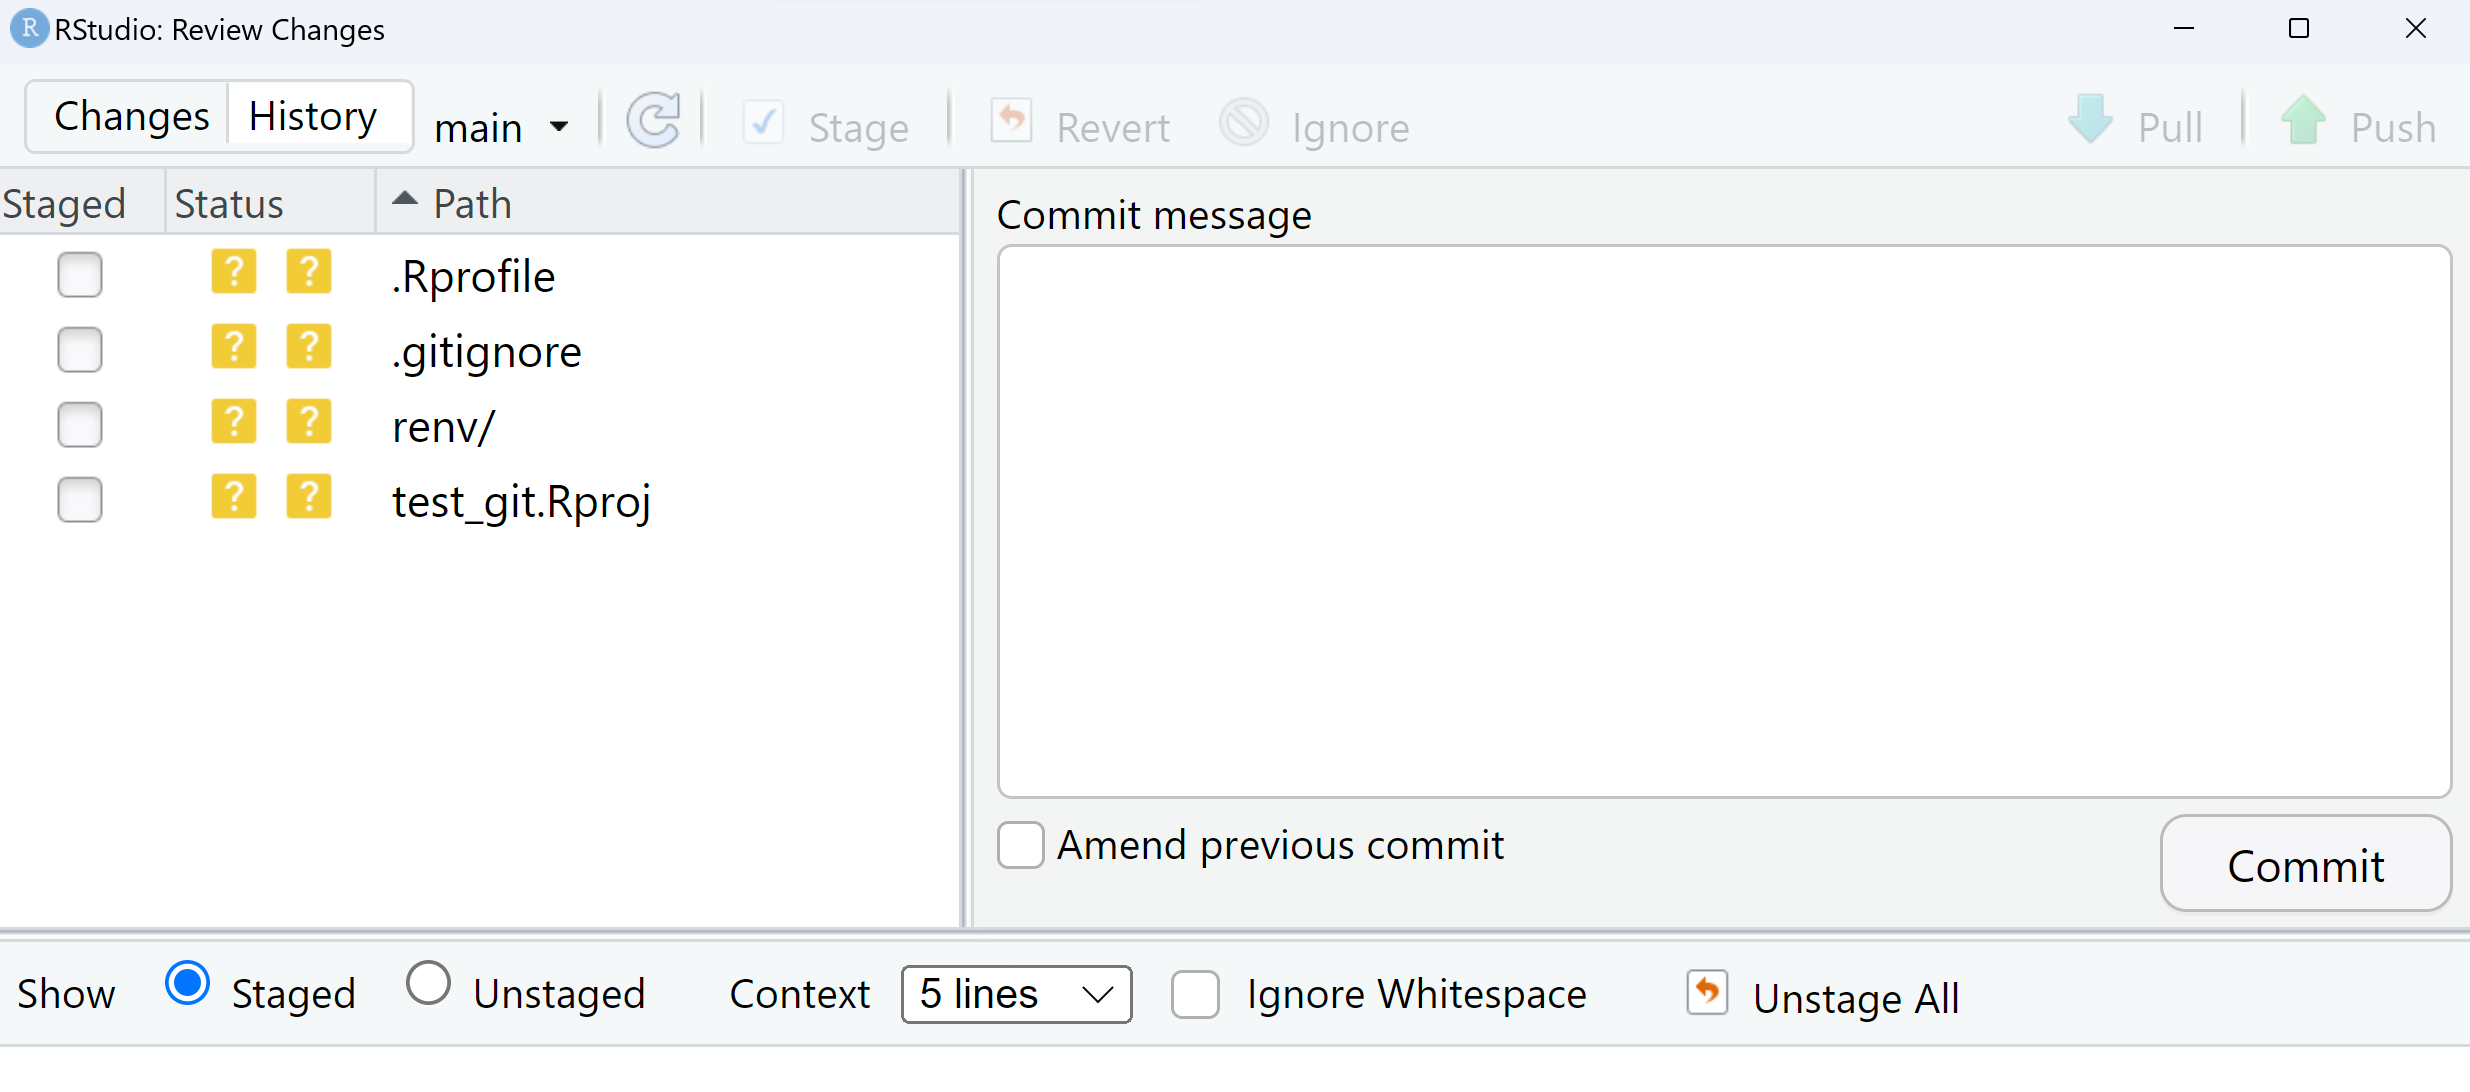The width and height of the screenshot is (2470, 1092).
Task: Switch to the History tab
Action: pos(313,117)
